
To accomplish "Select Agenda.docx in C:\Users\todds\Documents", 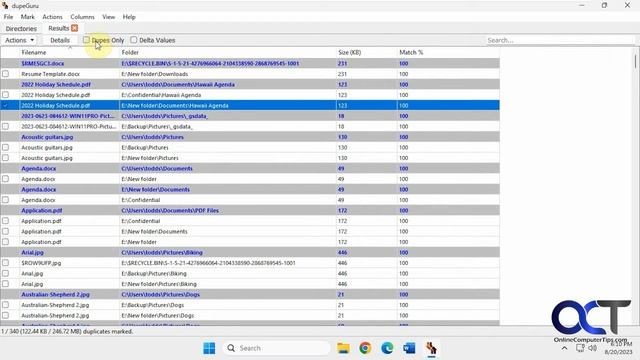I will pyautogui.click(x=250, y=168).
